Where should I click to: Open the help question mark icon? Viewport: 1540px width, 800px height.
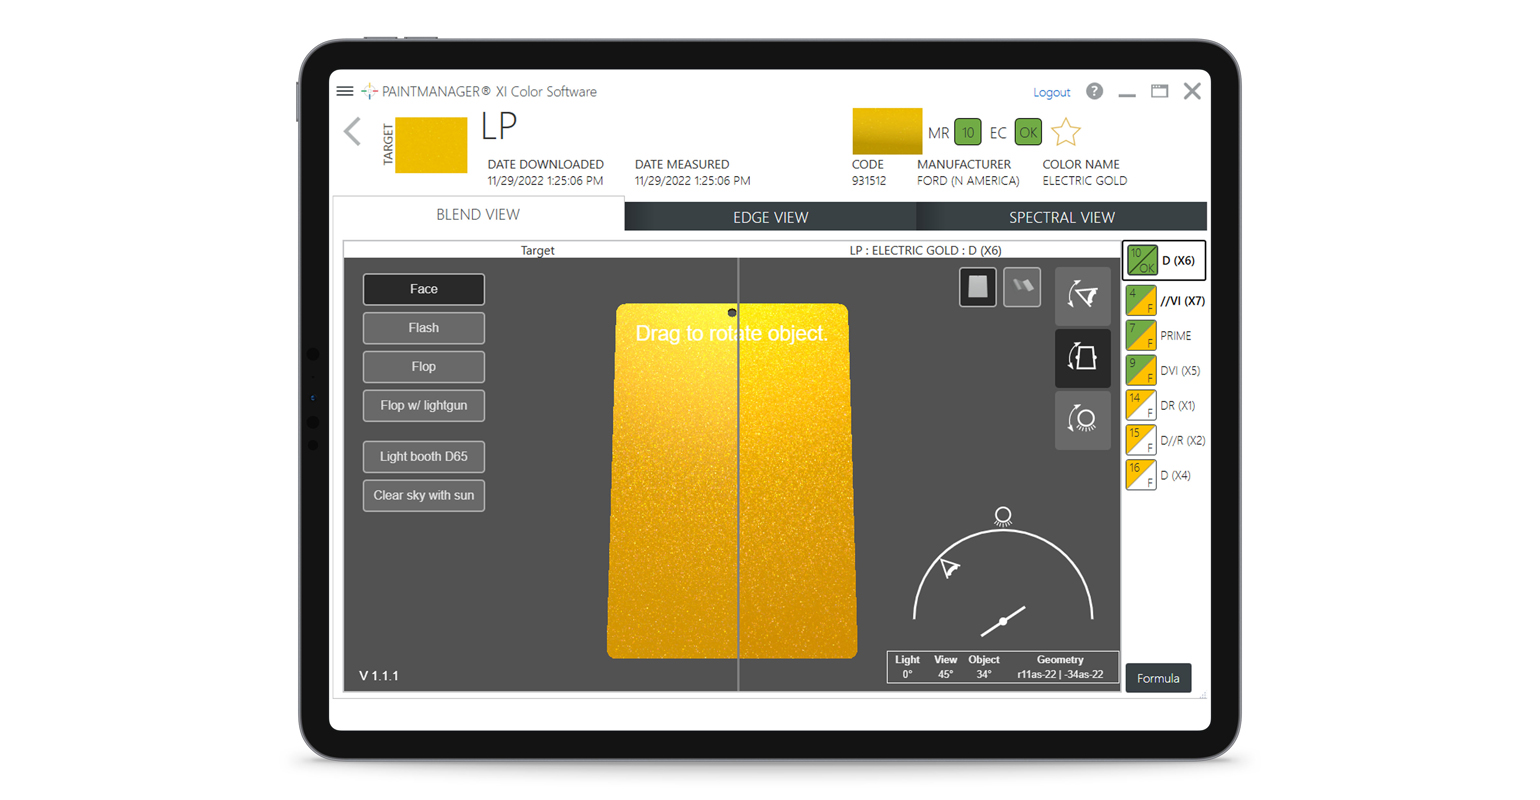tap(1094, 91)
